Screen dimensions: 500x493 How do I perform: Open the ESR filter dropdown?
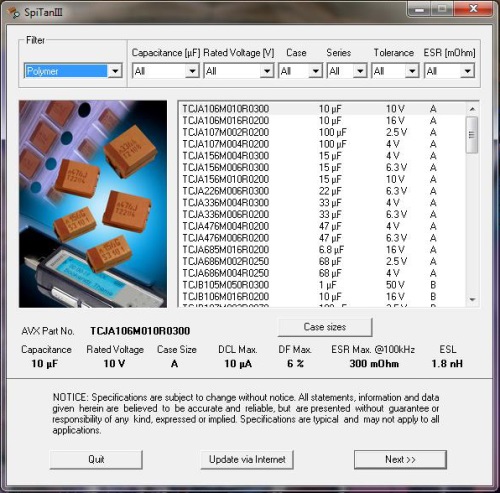449,71
